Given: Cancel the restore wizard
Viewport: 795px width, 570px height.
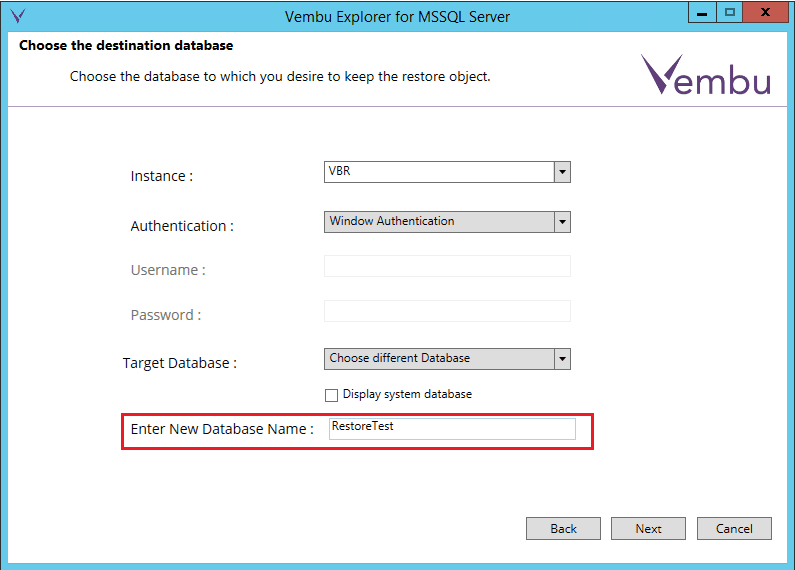Looking at the screenshot, I should click(733, 529).
